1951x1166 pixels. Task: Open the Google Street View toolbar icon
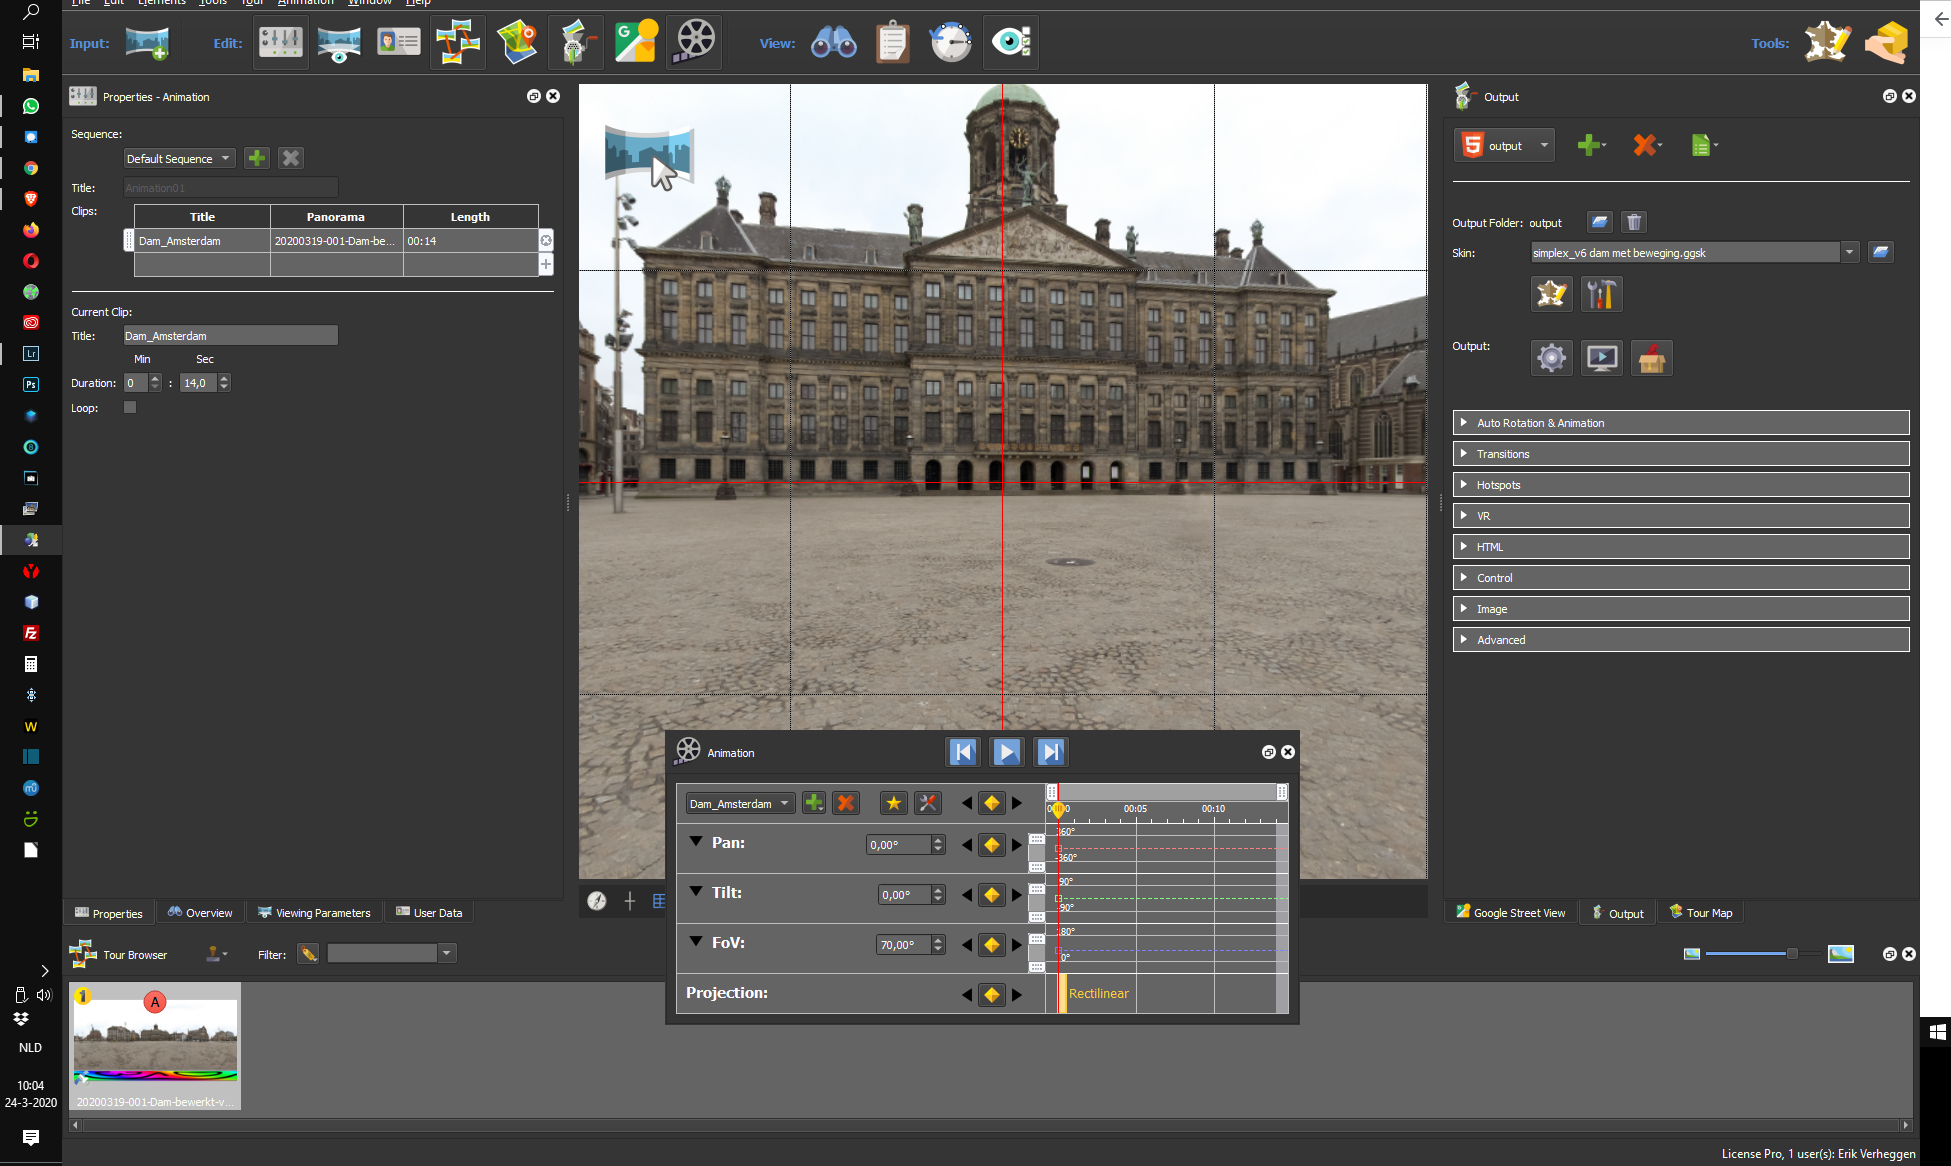pyautogui.click(x=636, y=43)
